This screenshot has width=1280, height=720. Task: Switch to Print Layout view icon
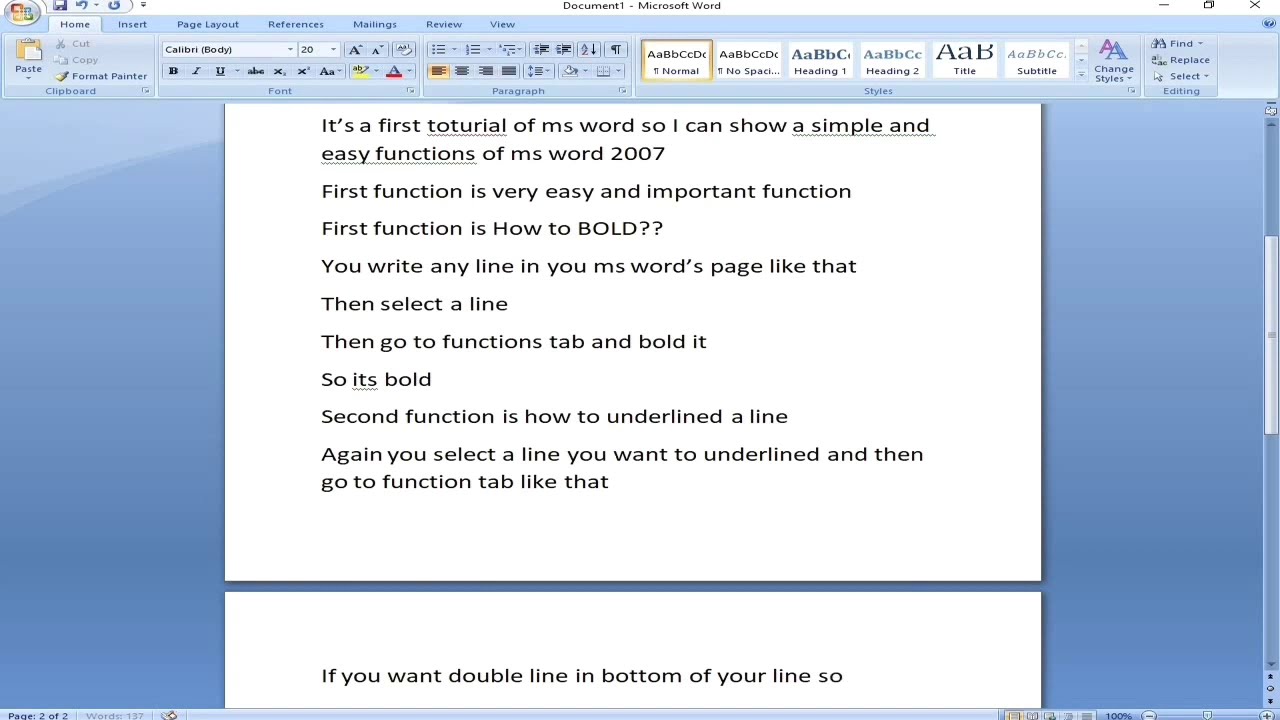point(1016,715)
